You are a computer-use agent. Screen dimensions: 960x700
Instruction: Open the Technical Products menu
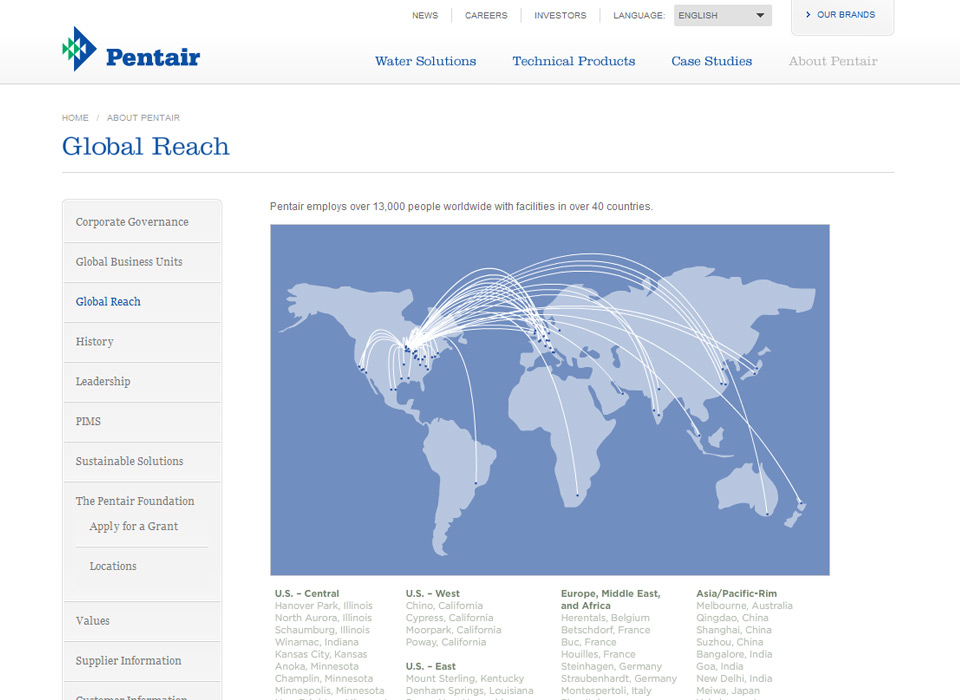pos(574,61)
